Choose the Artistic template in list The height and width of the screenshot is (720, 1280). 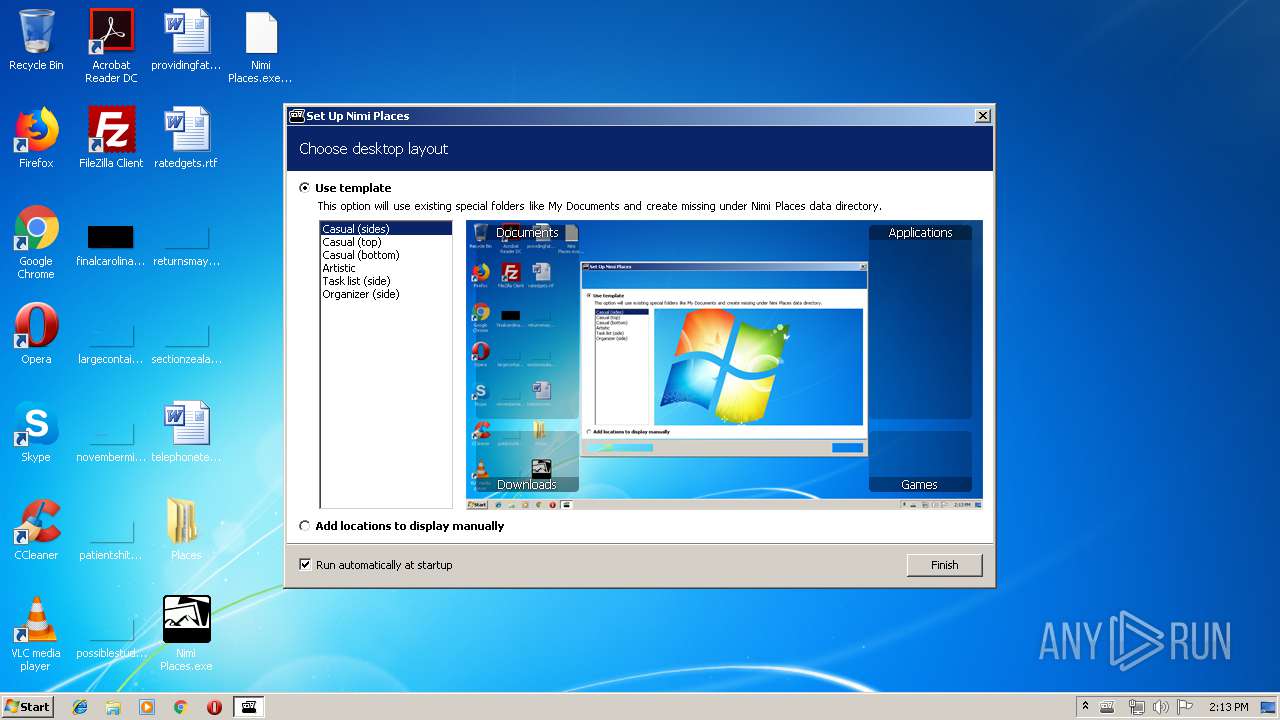click(339, 268)
